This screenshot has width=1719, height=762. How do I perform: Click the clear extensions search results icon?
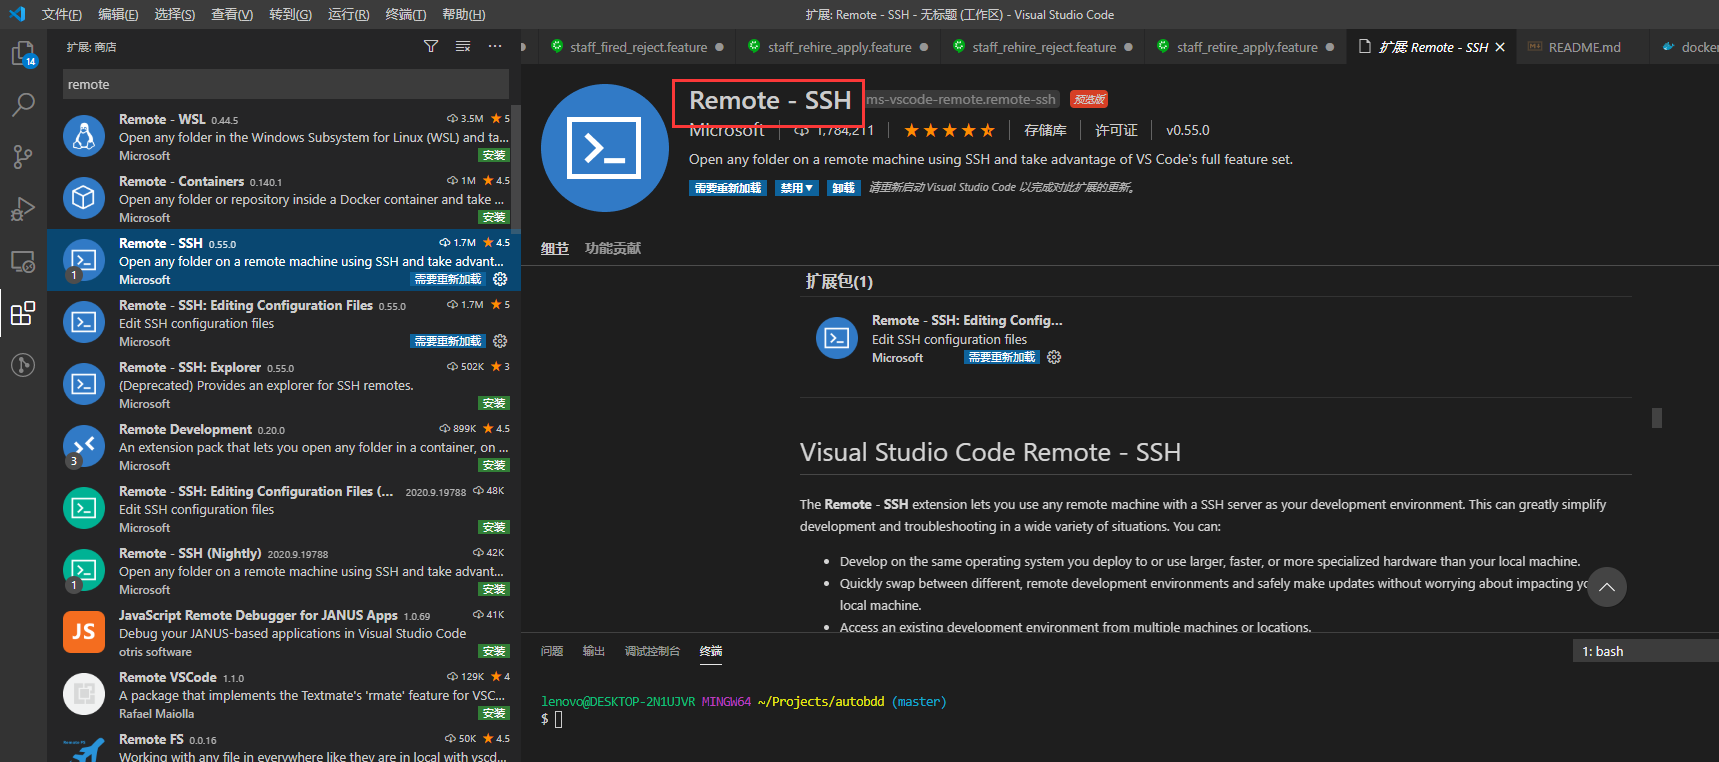463,47
